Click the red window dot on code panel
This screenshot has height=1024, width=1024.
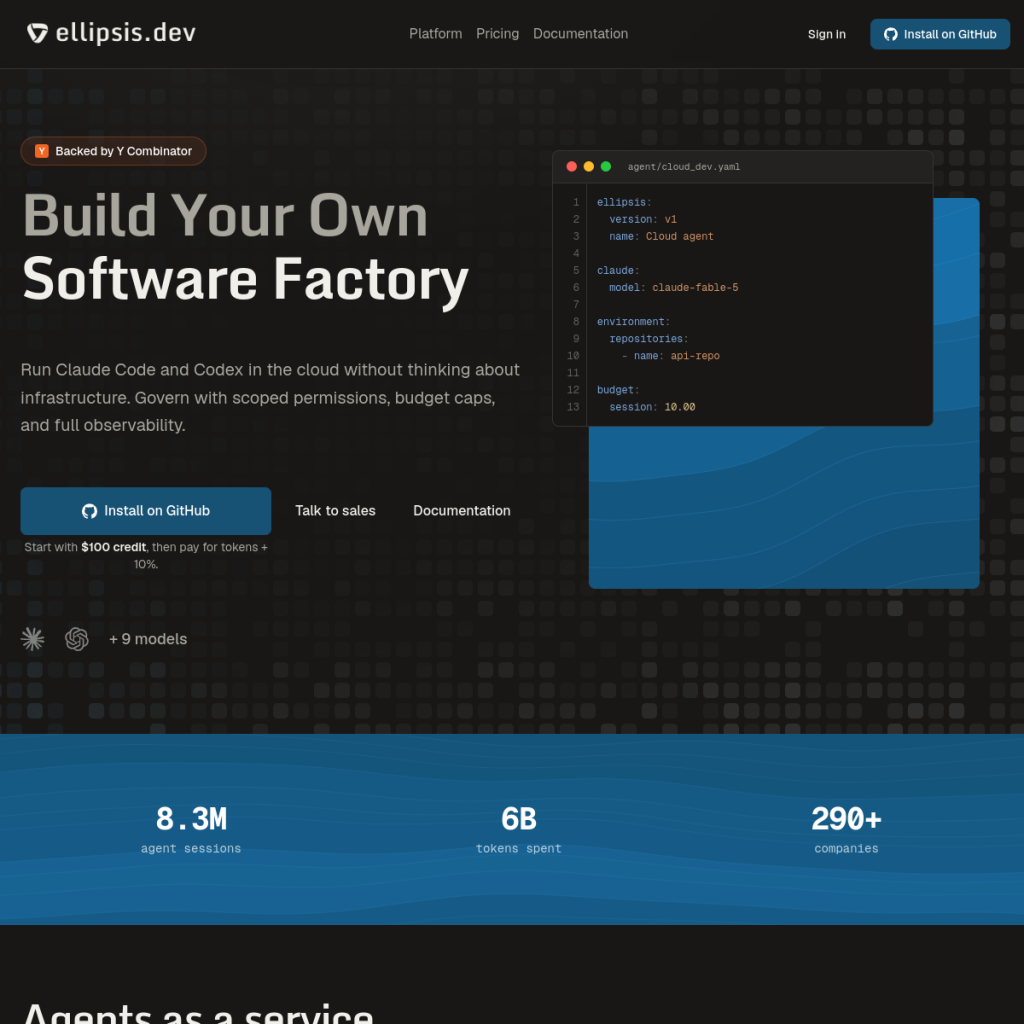571,167
